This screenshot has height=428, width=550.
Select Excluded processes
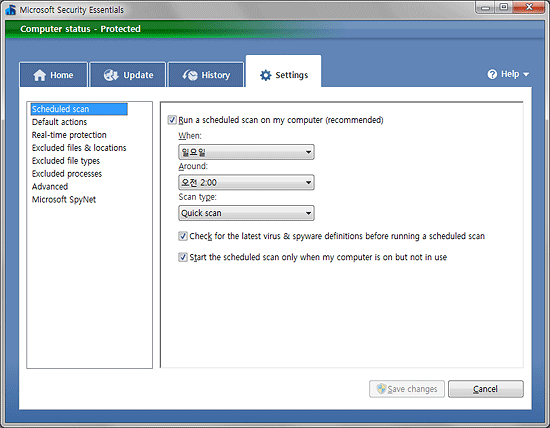(x=67, y=174)
